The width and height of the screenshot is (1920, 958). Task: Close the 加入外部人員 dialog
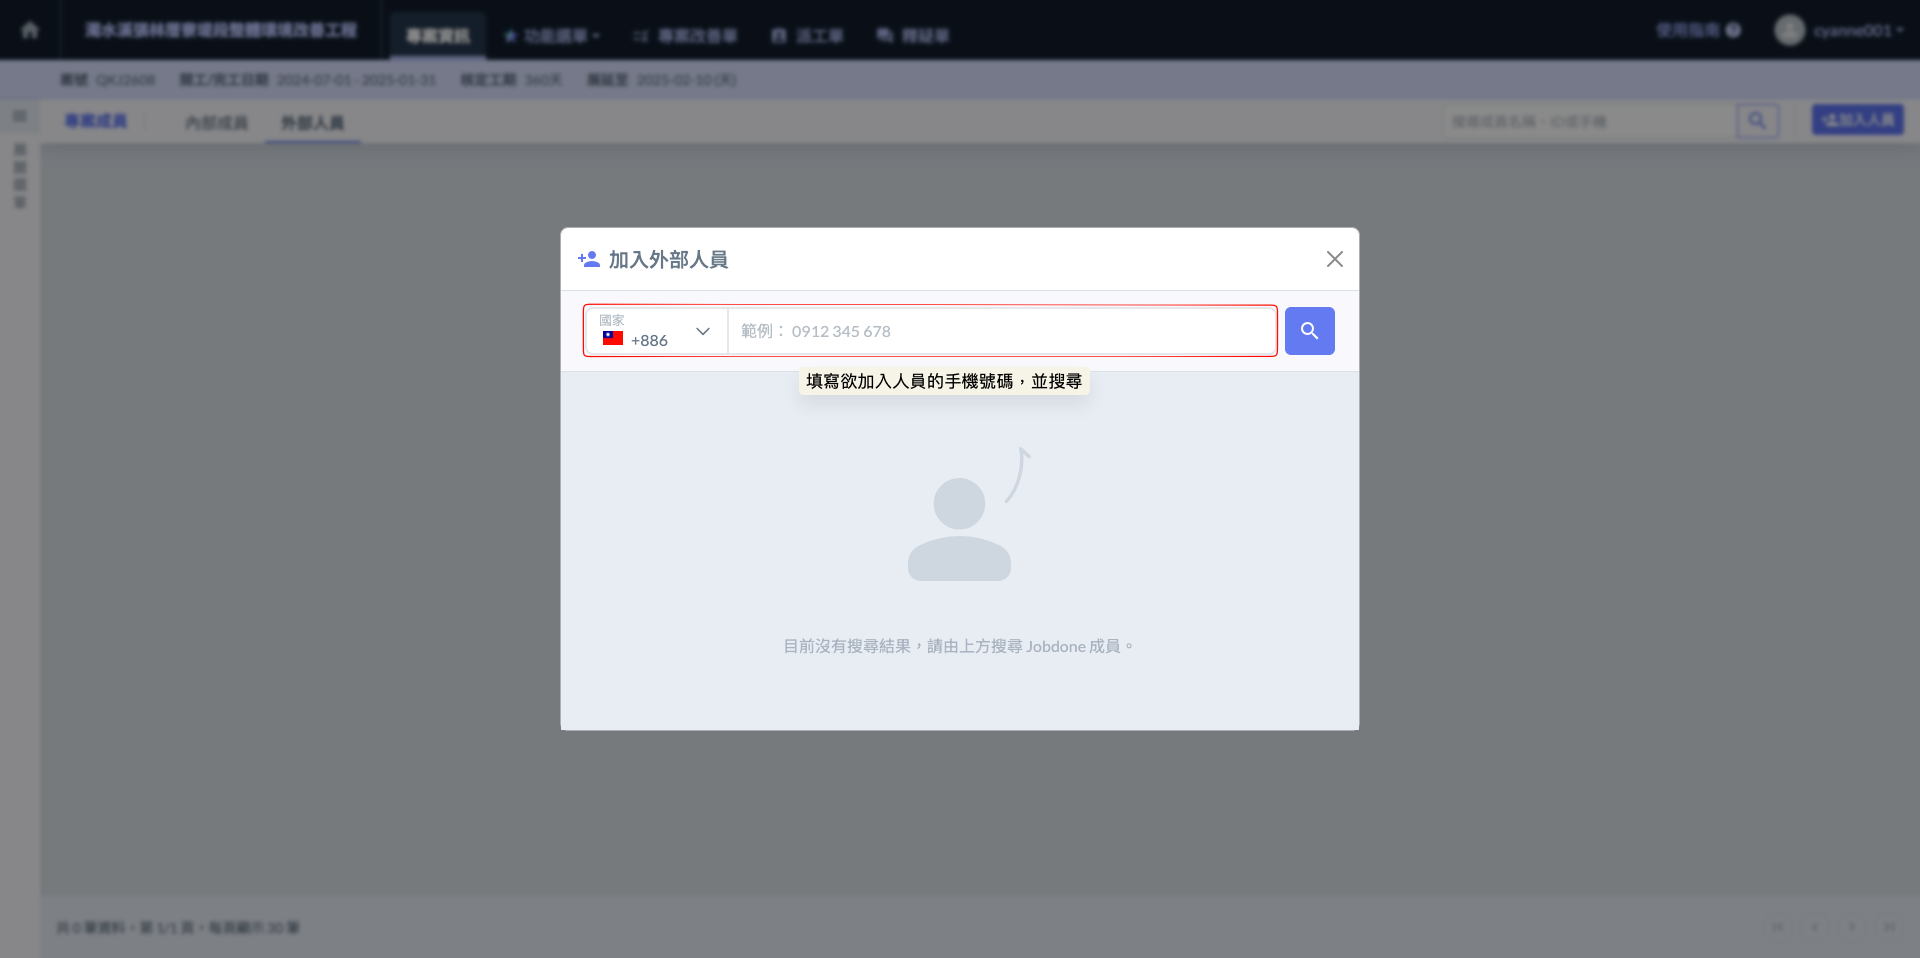pyautogui.click(x=1334, y=259)
